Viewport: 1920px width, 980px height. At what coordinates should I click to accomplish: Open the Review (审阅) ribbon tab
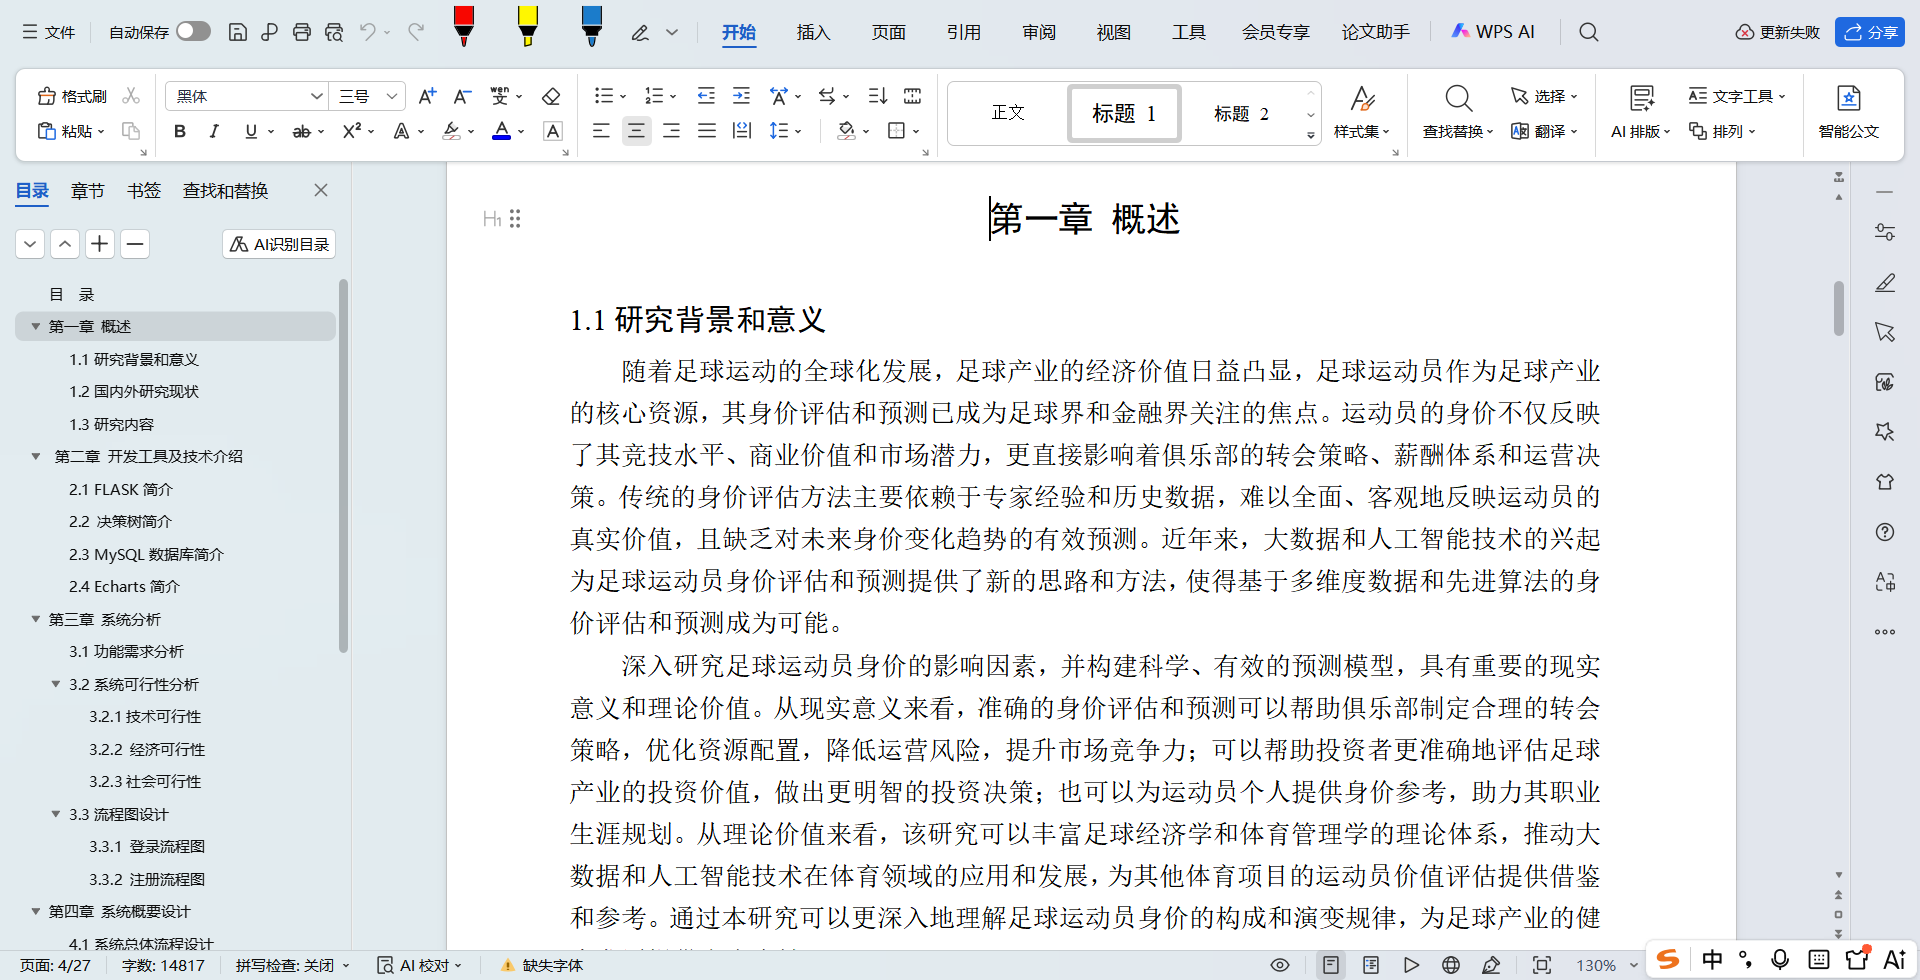pyautogui.click(x=1039, y=32)
